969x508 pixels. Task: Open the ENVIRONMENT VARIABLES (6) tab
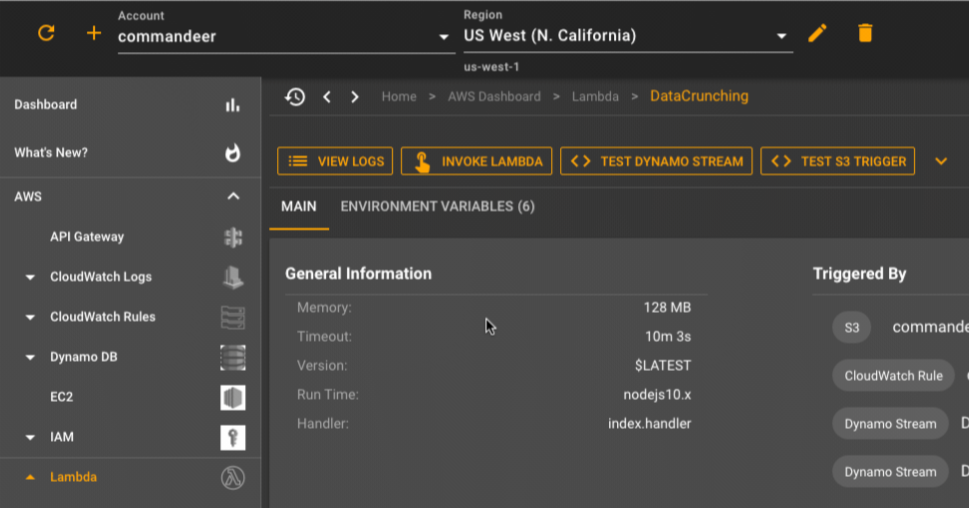[x=438, y=206]
